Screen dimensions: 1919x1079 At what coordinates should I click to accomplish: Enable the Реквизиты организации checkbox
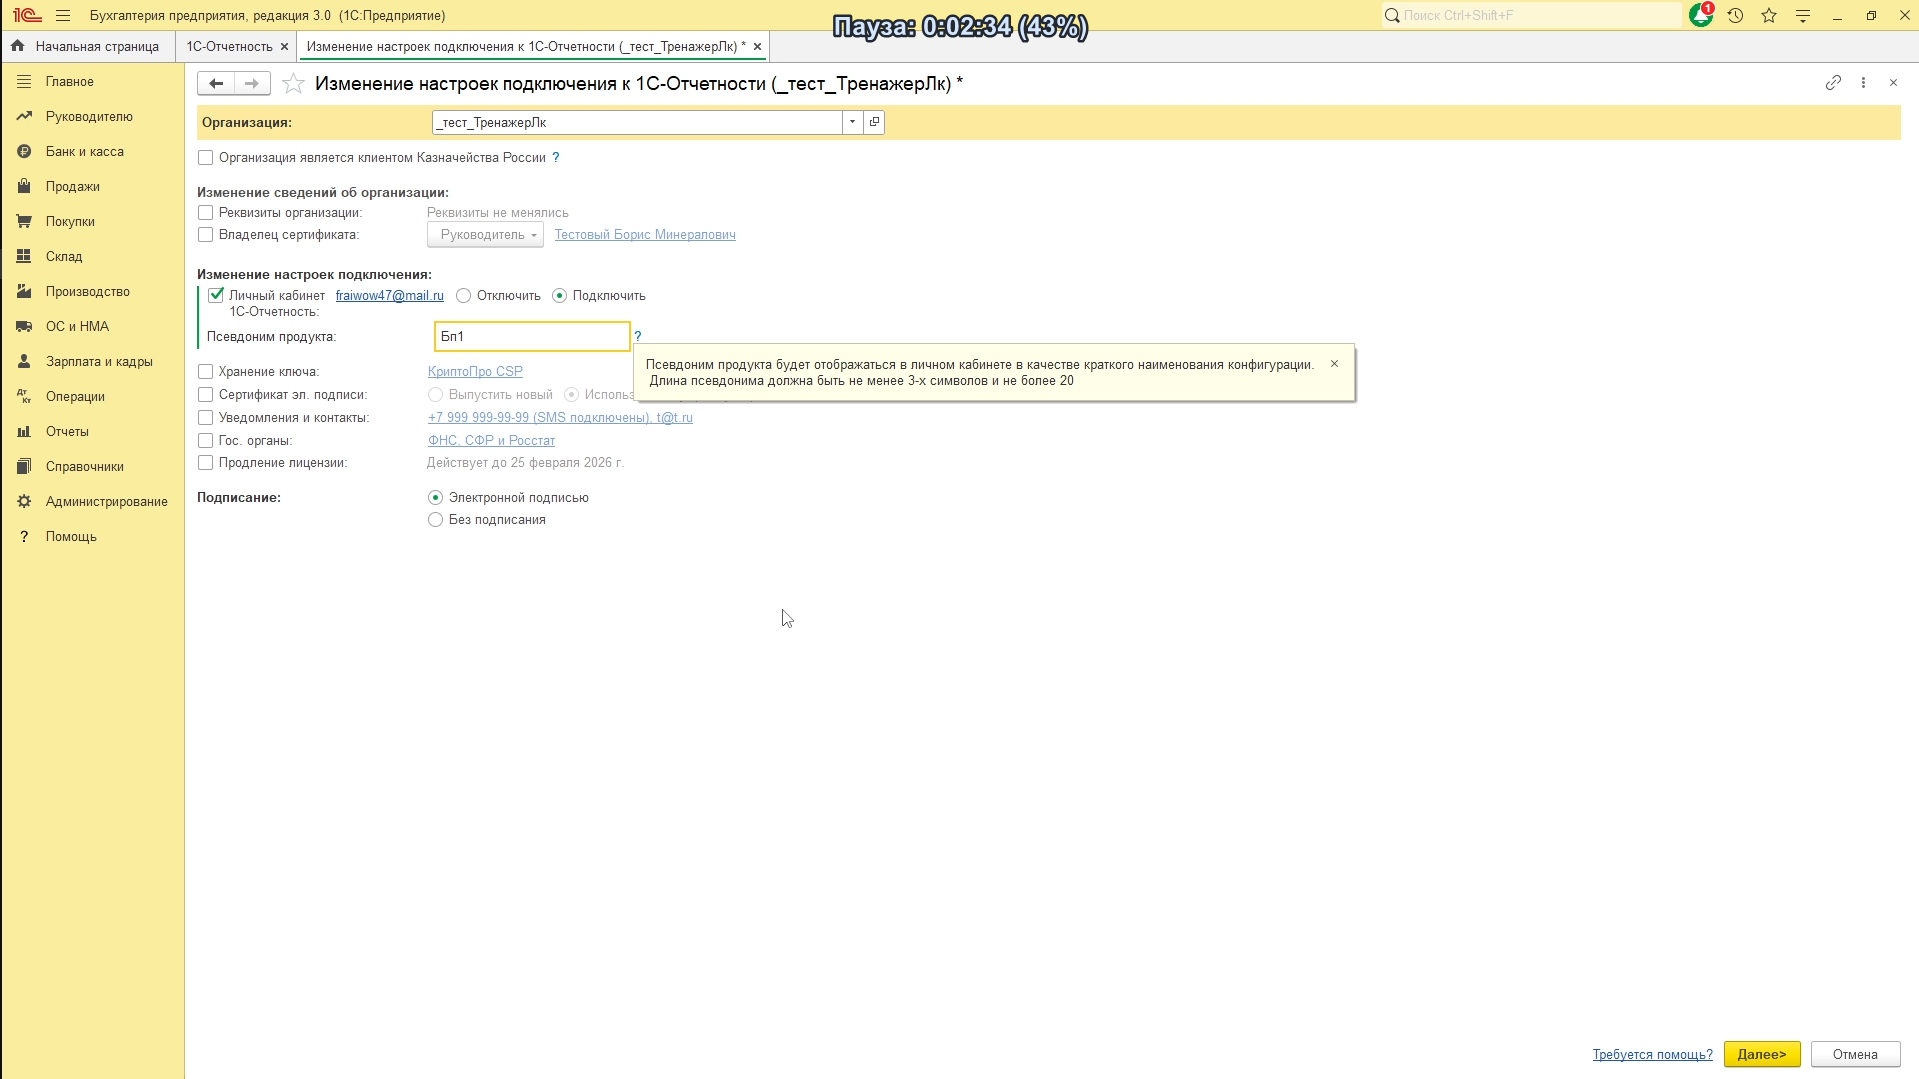pos(206,213)
